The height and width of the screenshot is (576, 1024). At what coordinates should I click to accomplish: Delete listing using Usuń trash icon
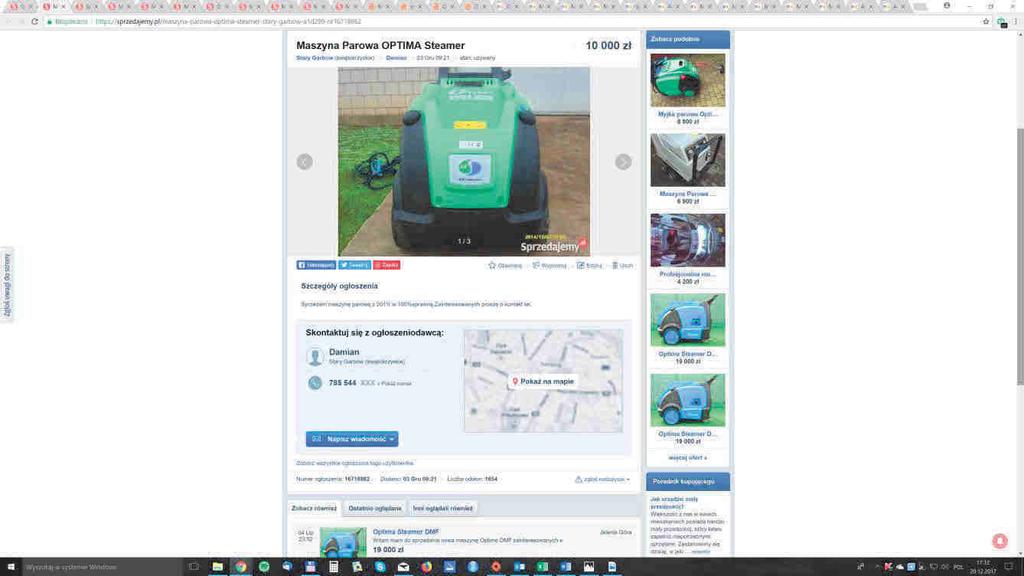click(x=622, y=266)
